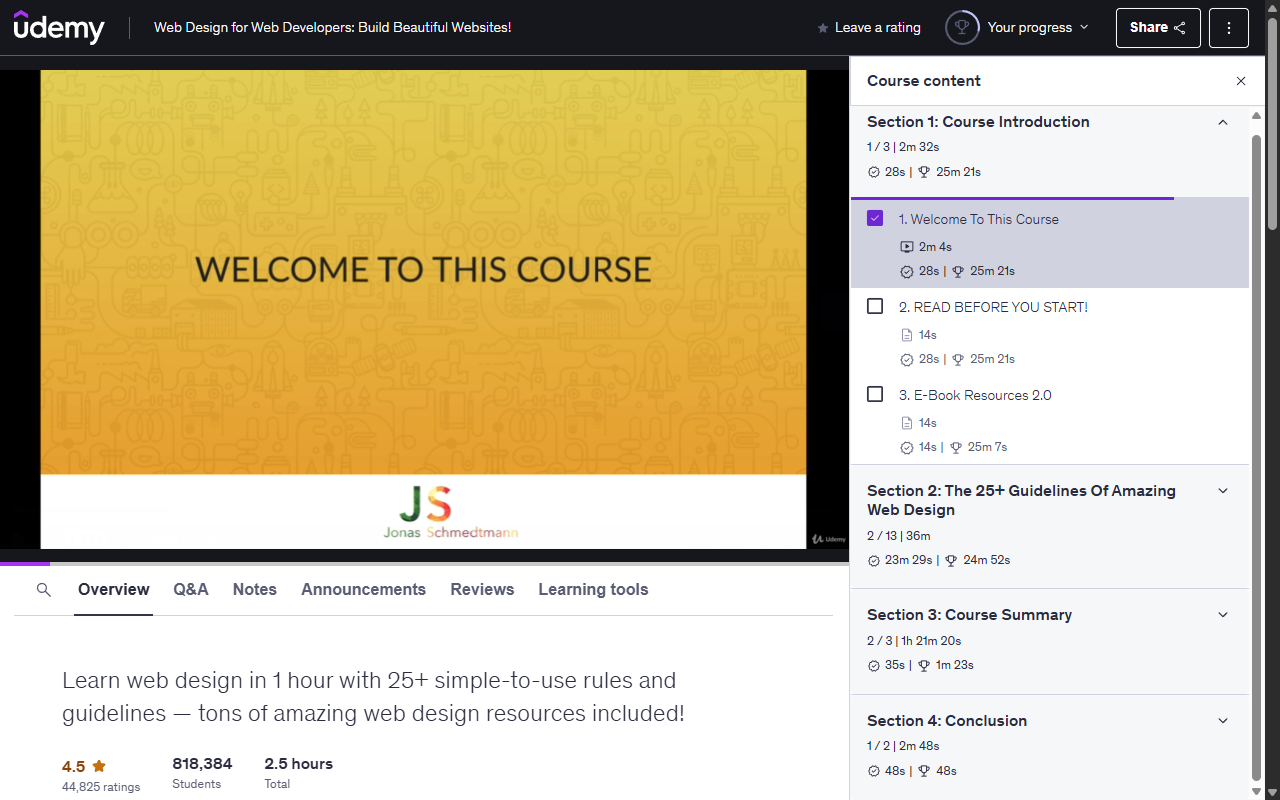Click document icon under E-Book Resources 2.0

pyautogui.click(x=907, y=423)
